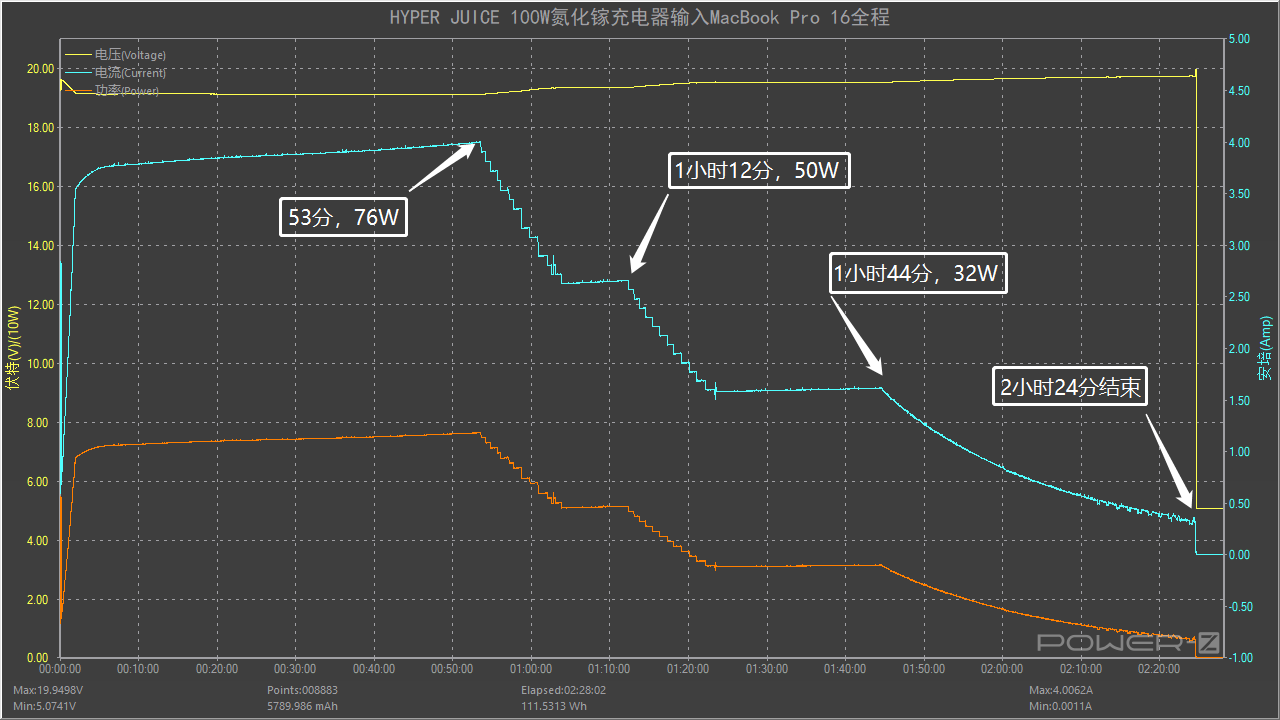Image resolution: width=1280 pixels, height=720 pixels.
Task: Toggle the Power legend entry
Action: coord(127,91)
